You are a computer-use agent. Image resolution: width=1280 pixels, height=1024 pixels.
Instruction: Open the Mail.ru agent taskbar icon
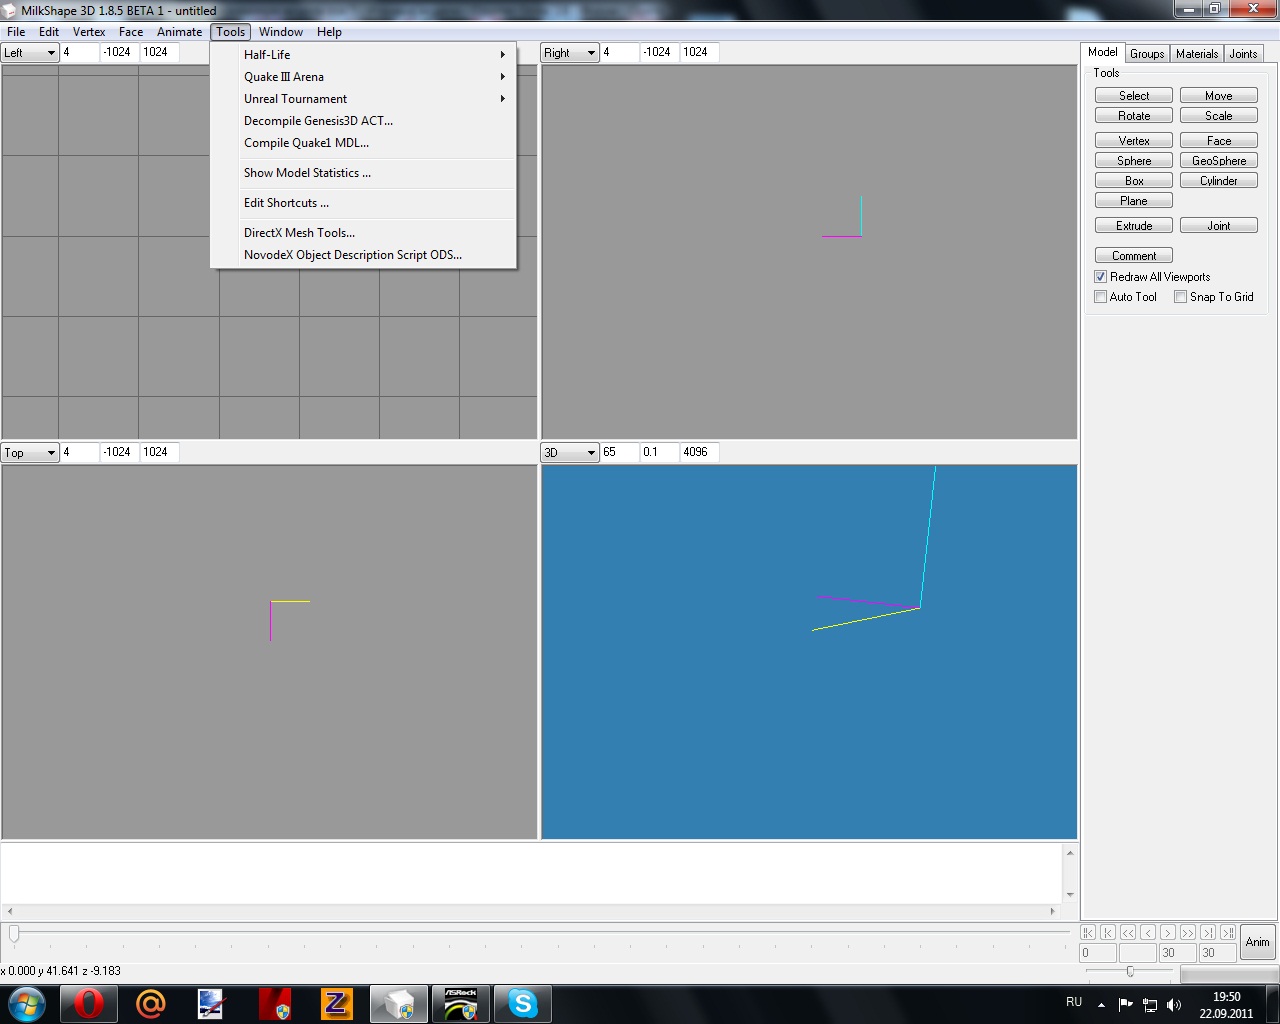150,1004
